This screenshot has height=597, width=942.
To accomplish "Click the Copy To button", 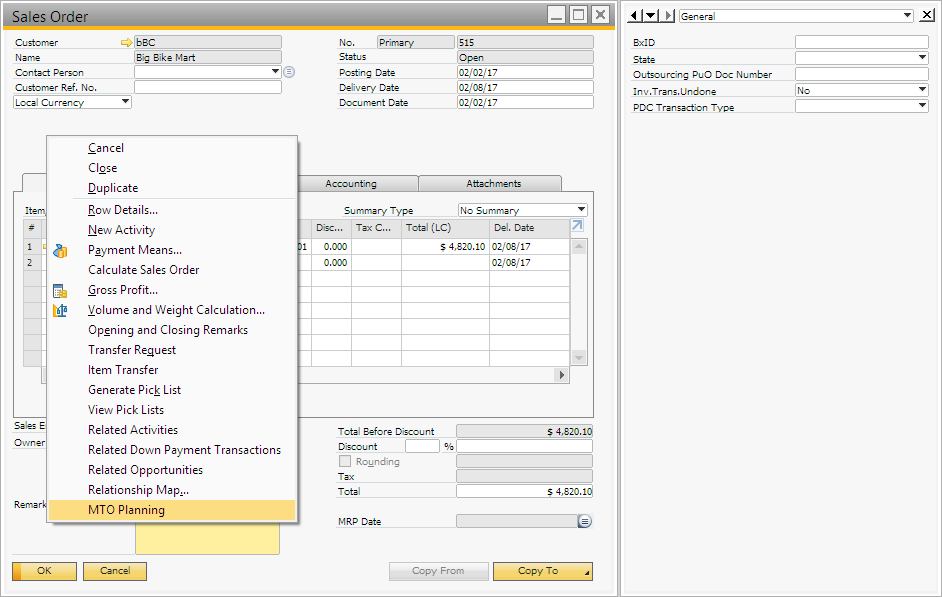I will coord(538,571).
